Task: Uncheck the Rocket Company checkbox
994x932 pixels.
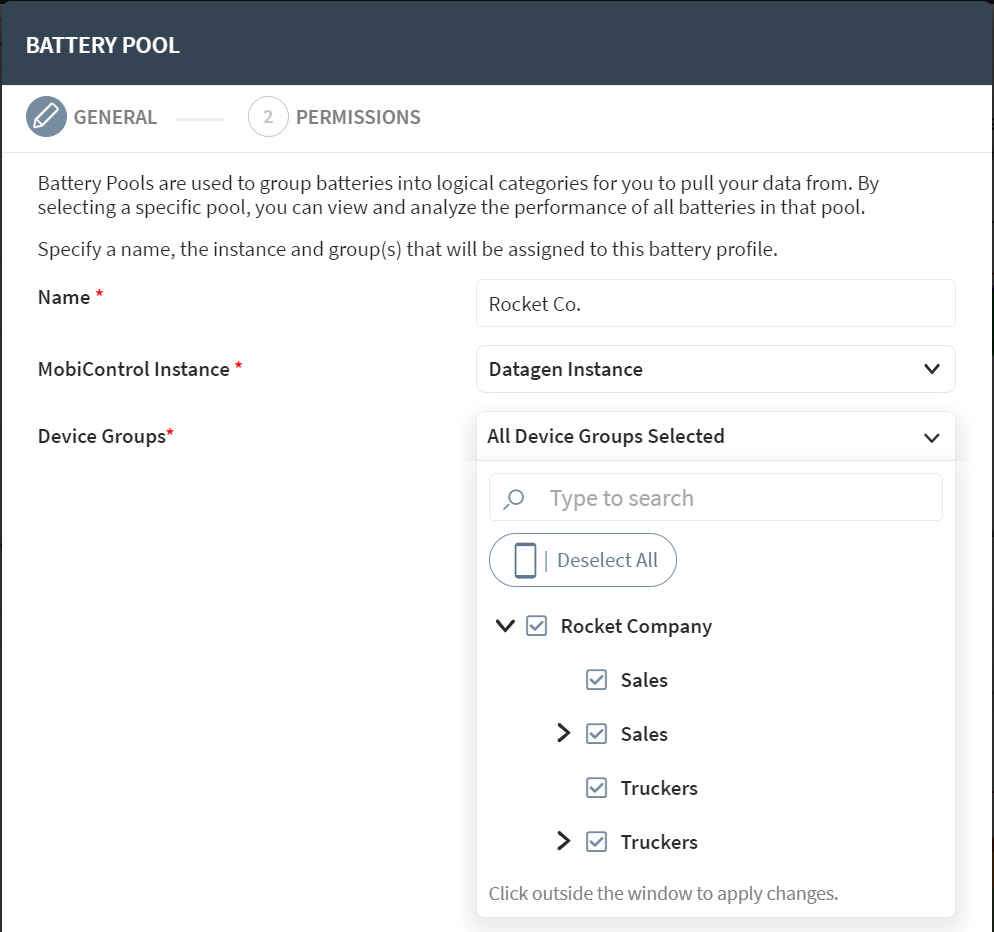Action: (537, 626)
